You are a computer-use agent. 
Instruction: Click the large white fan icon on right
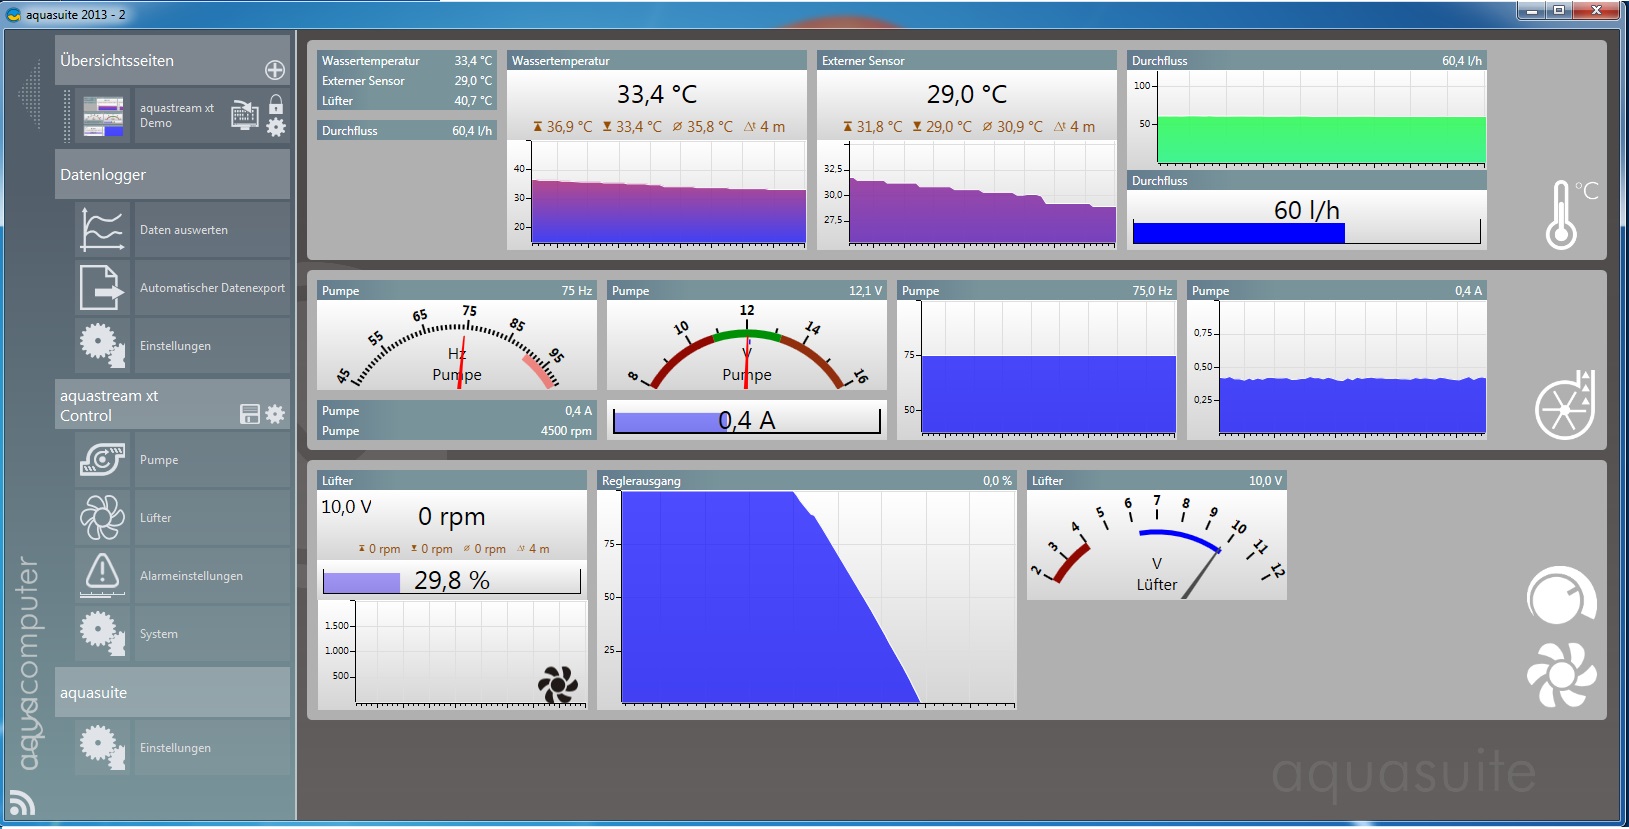tap(1561, 674)
